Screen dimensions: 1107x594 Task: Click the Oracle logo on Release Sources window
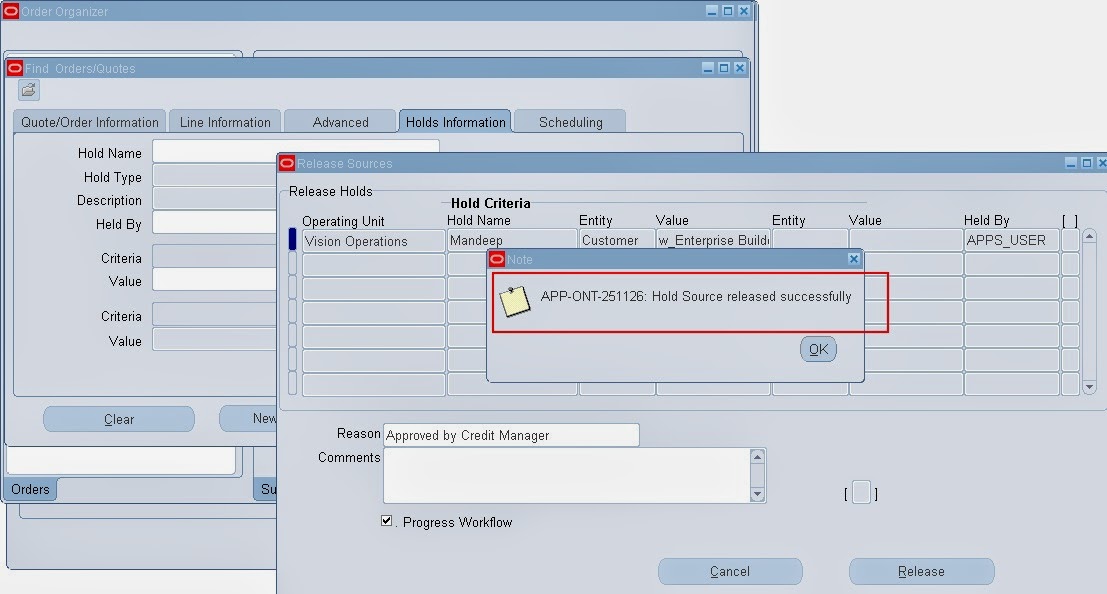tap(287, 162)
